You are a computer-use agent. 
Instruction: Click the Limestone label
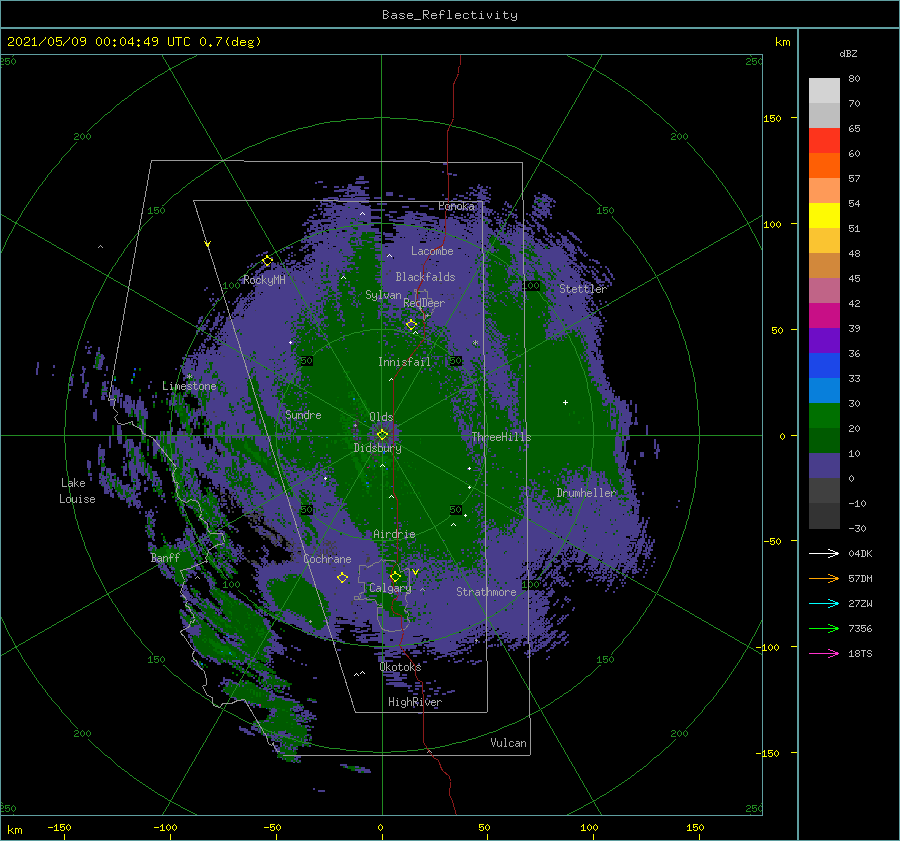point(189,386)
